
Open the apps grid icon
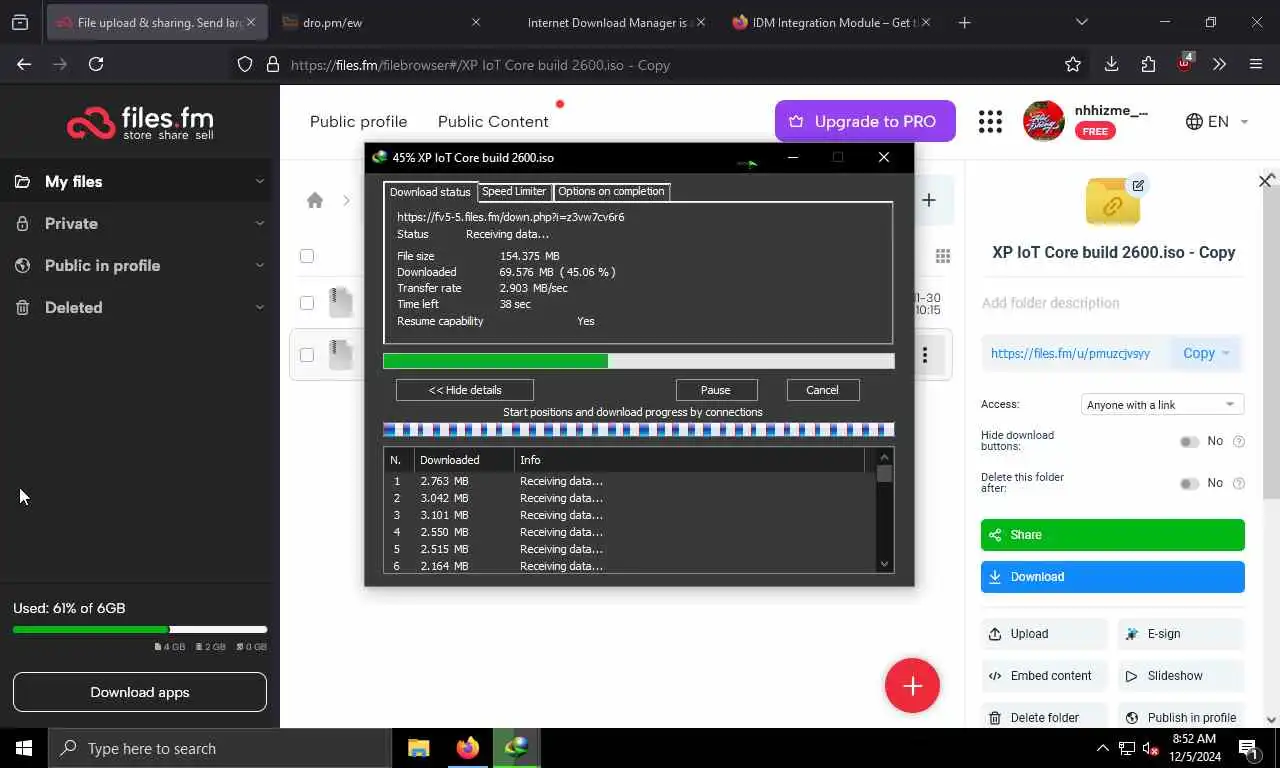[x=990, y=122]
